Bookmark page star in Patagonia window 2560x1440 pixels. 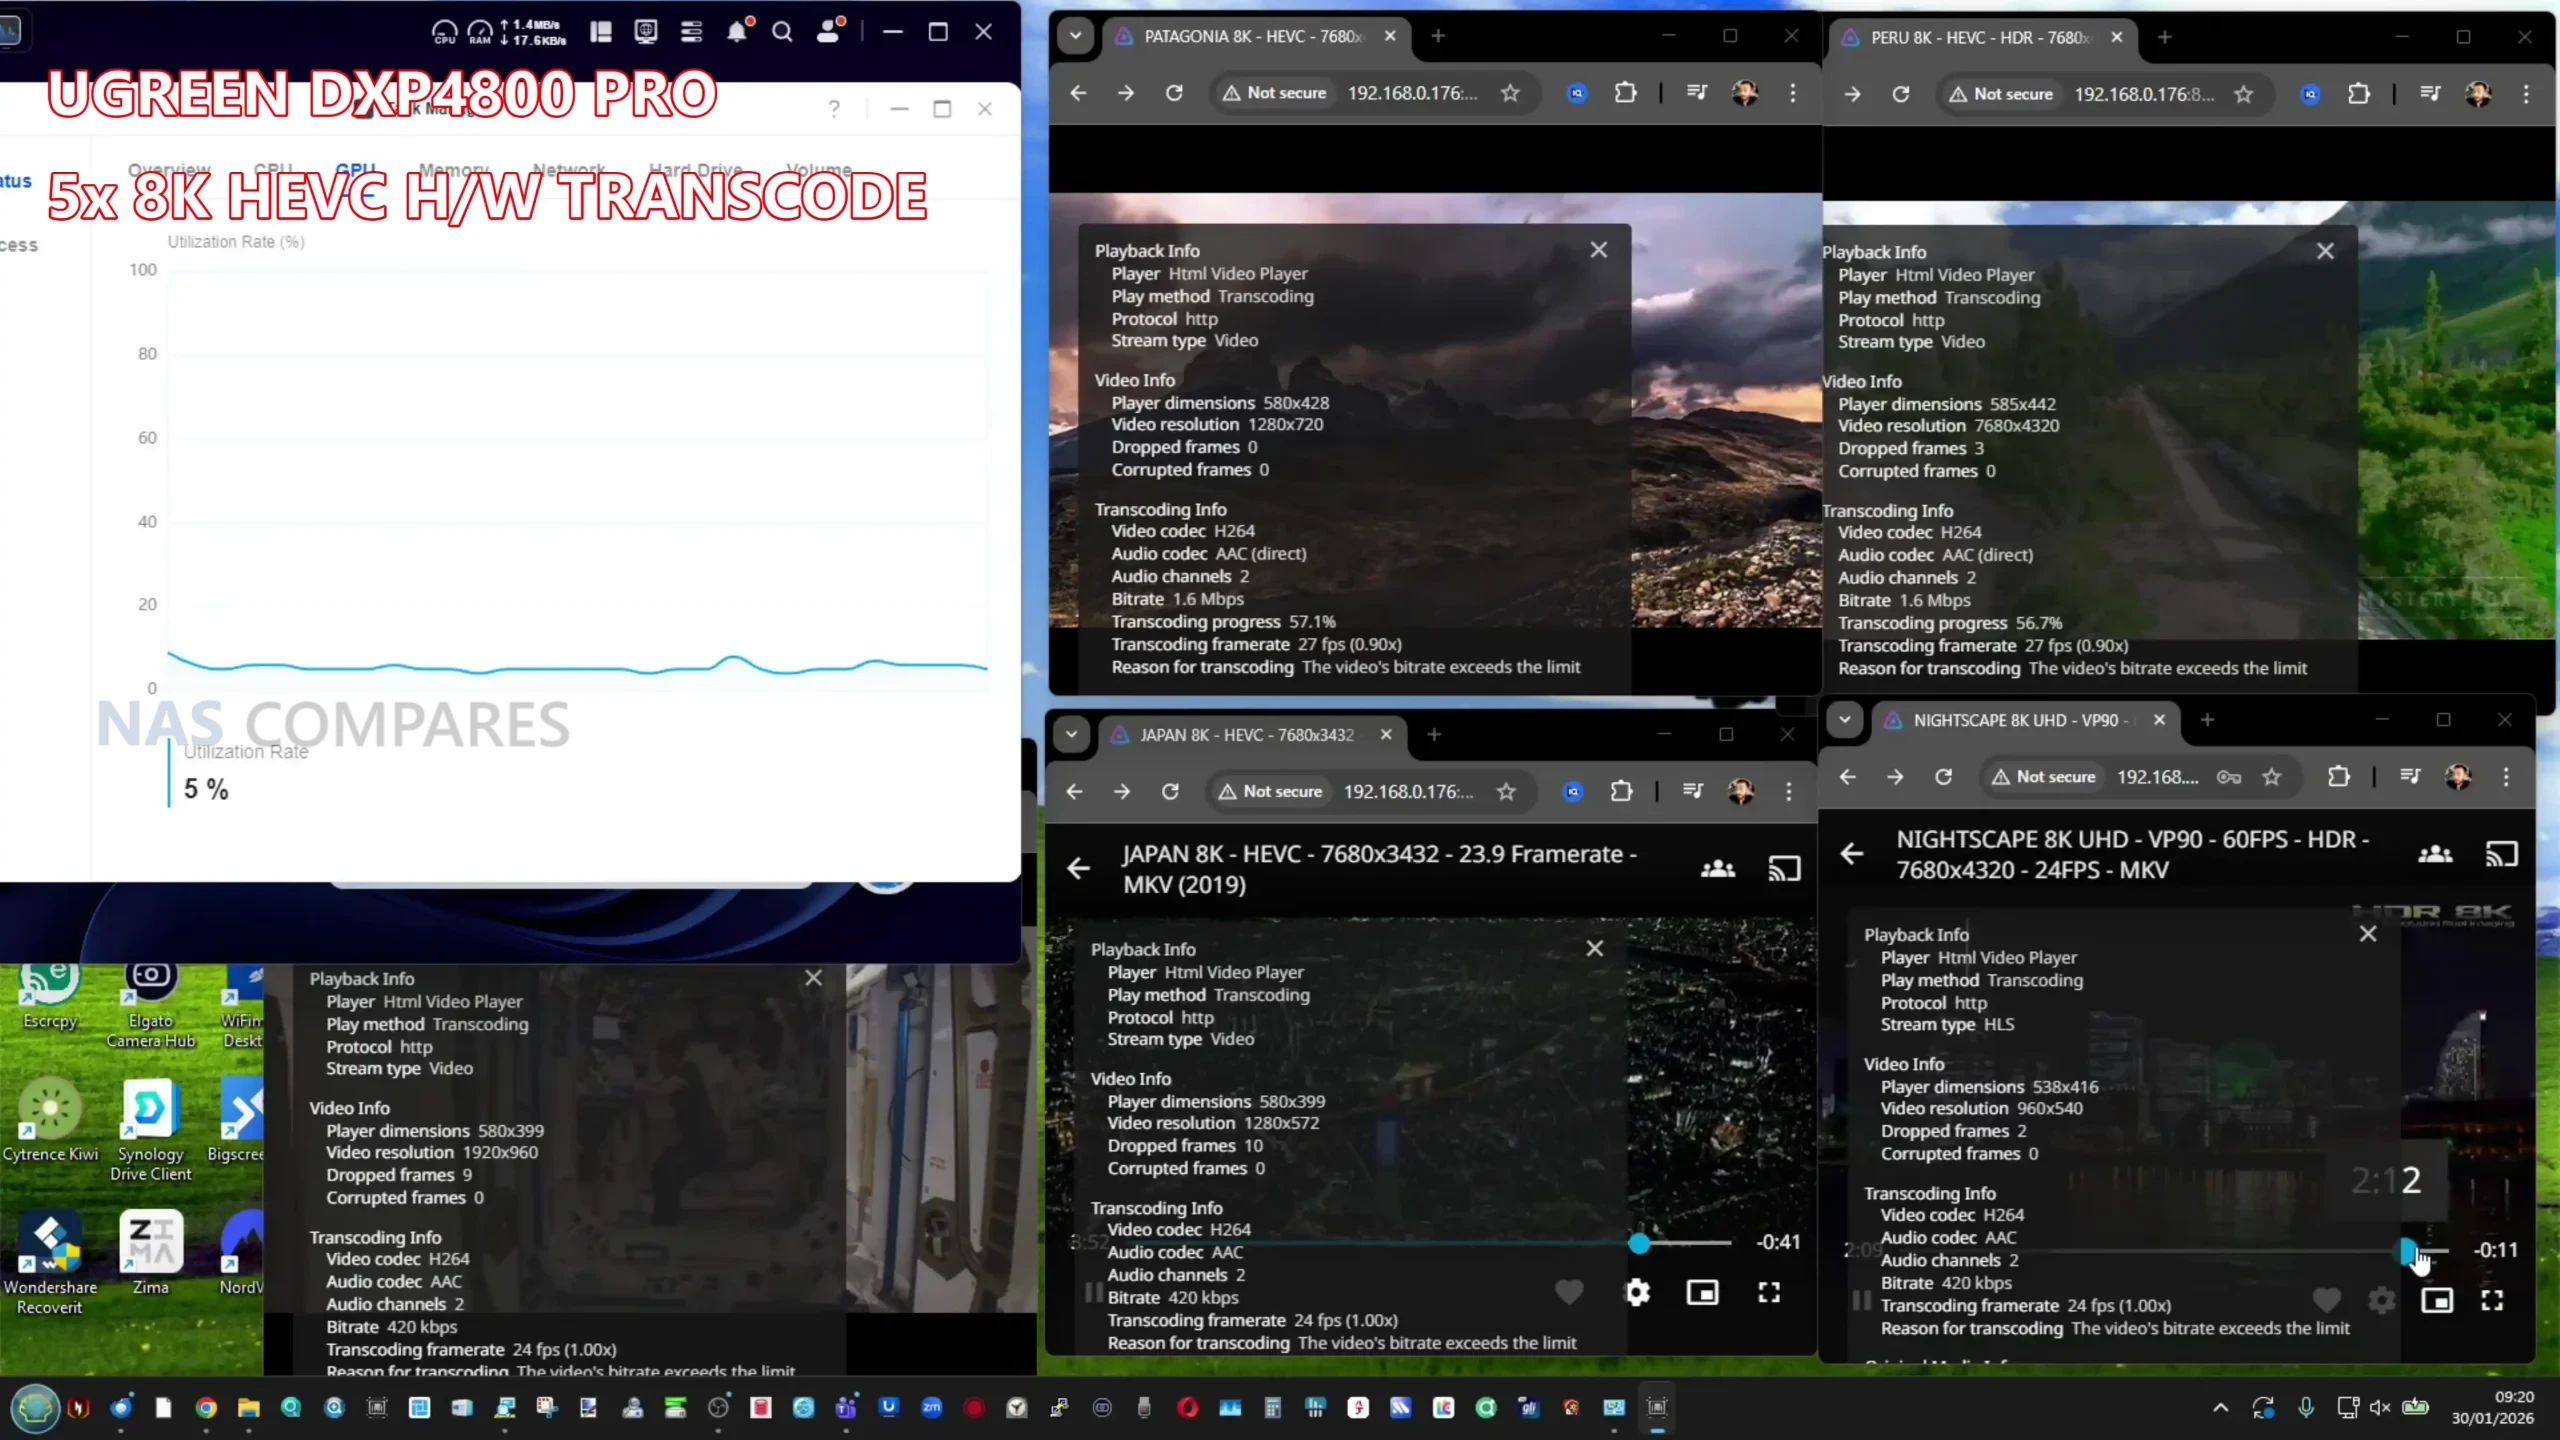(x=1510, y=93)
